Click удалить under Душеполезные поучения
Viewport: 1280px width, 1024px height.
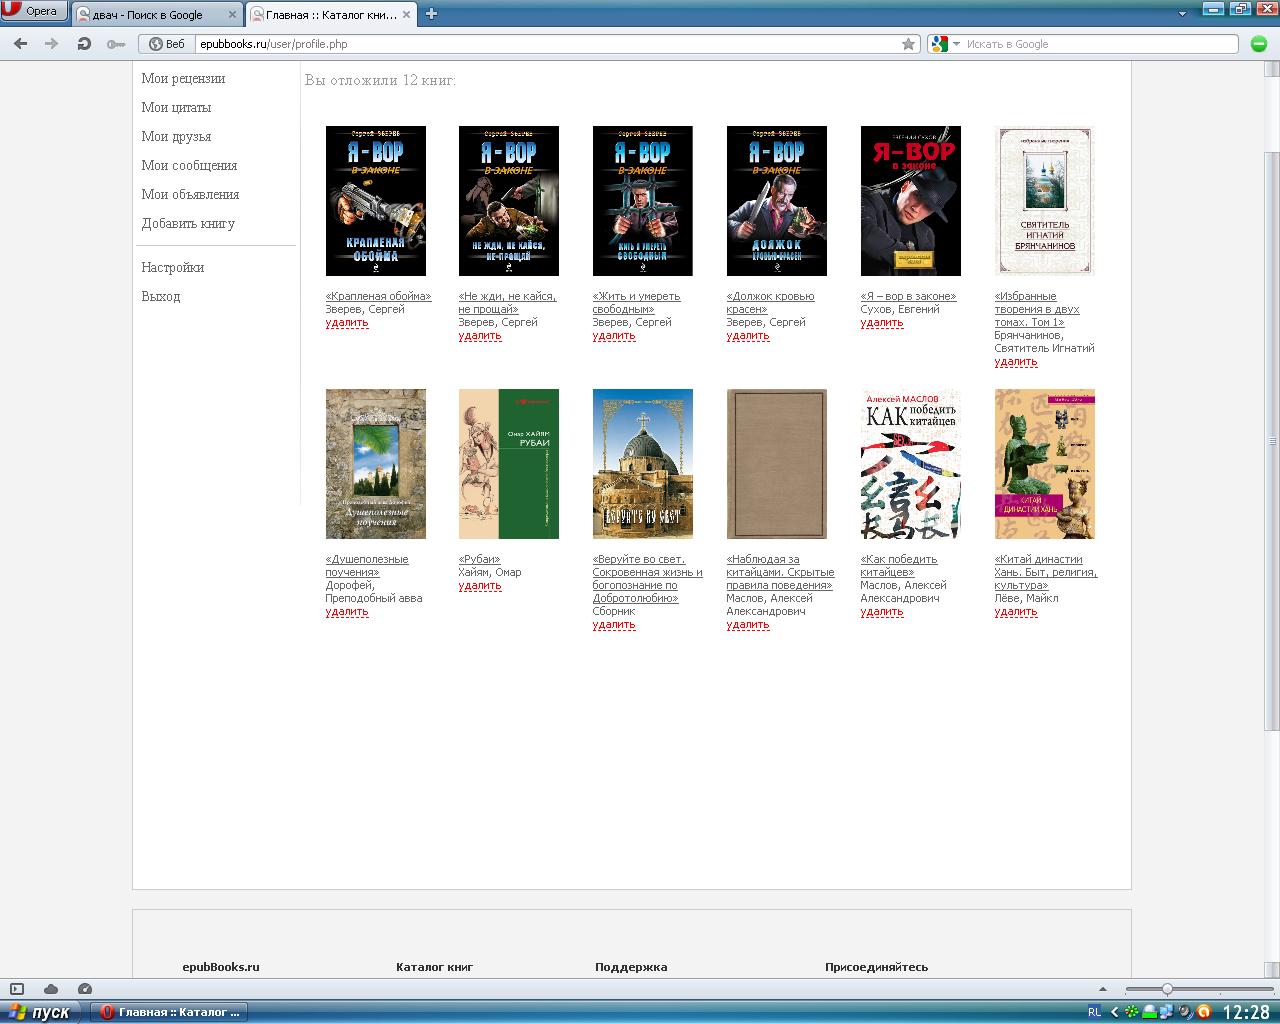pos(347,612)
